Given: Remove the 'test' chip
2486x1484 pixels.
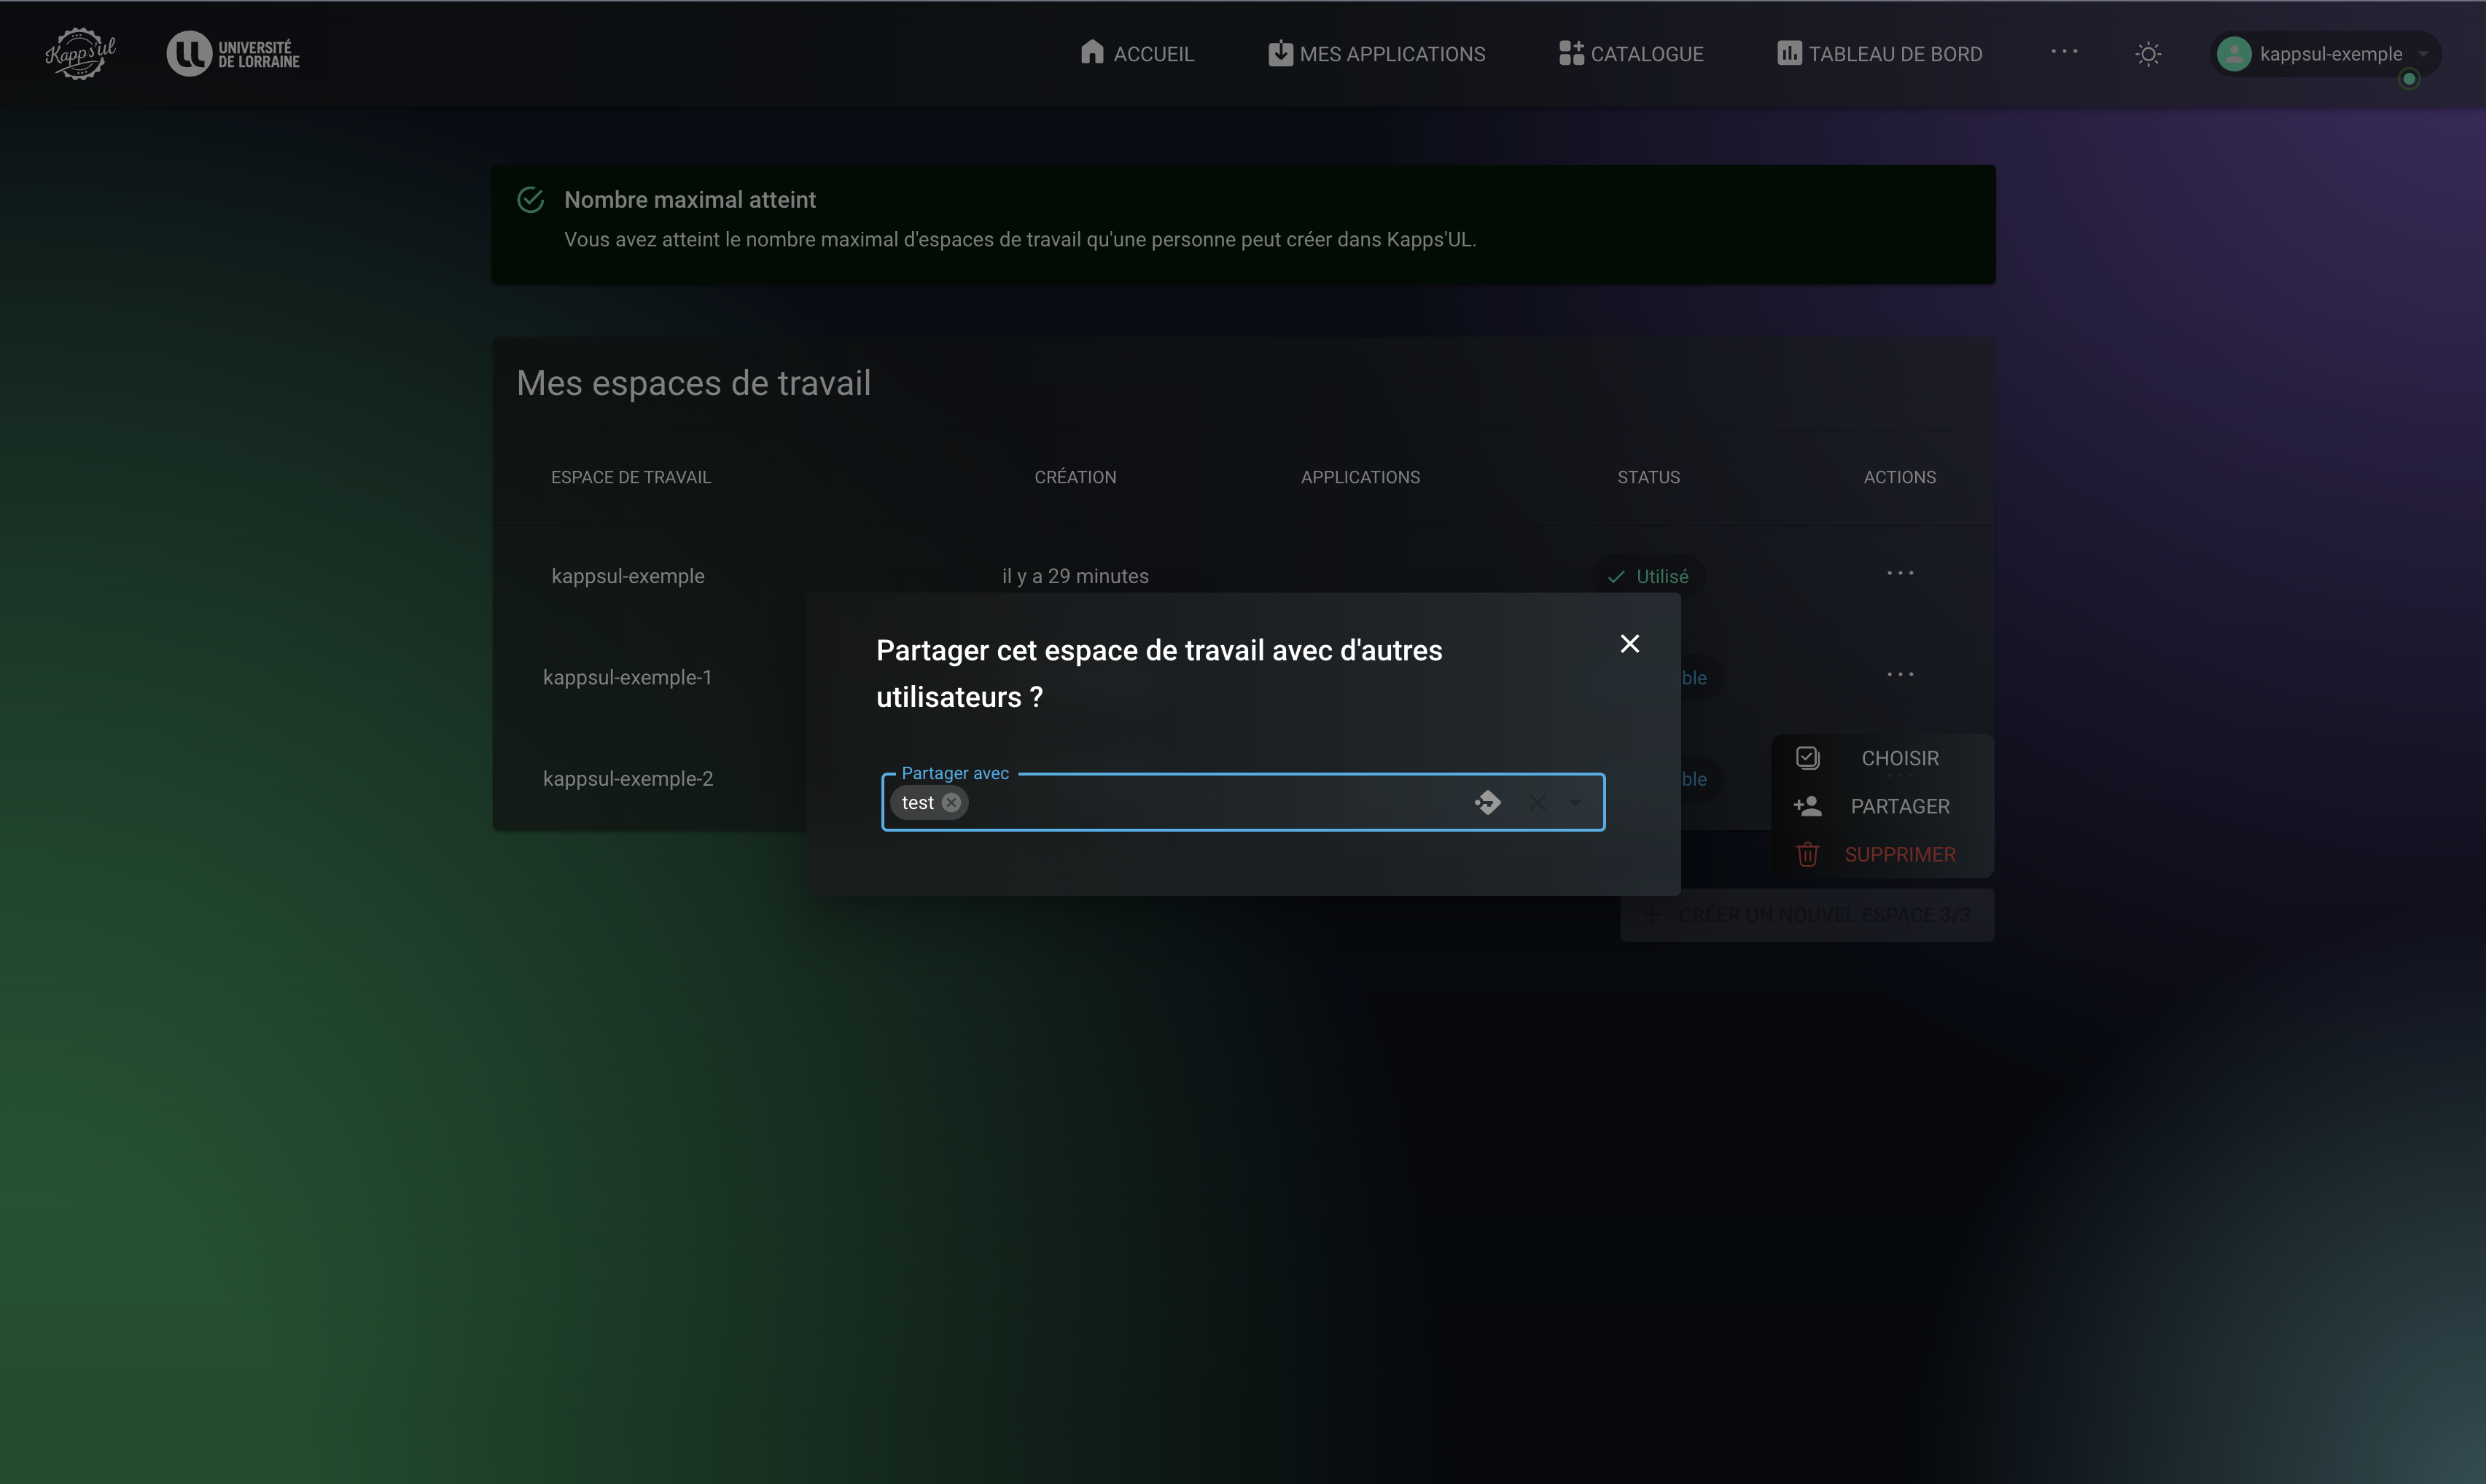Looking at the screenshot, I should tap(951, 803).
